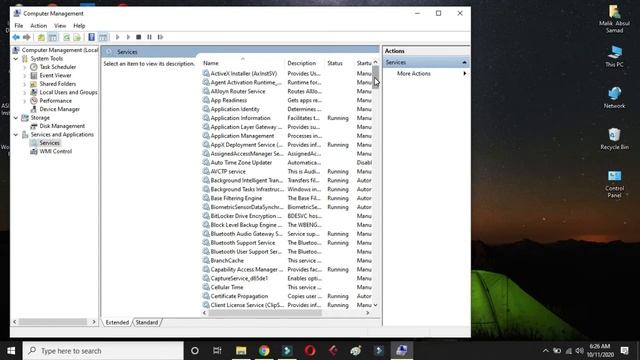Open File Explorer from the taskbar
This screenshot has width=640, height=360.
(x=241, y=351)
